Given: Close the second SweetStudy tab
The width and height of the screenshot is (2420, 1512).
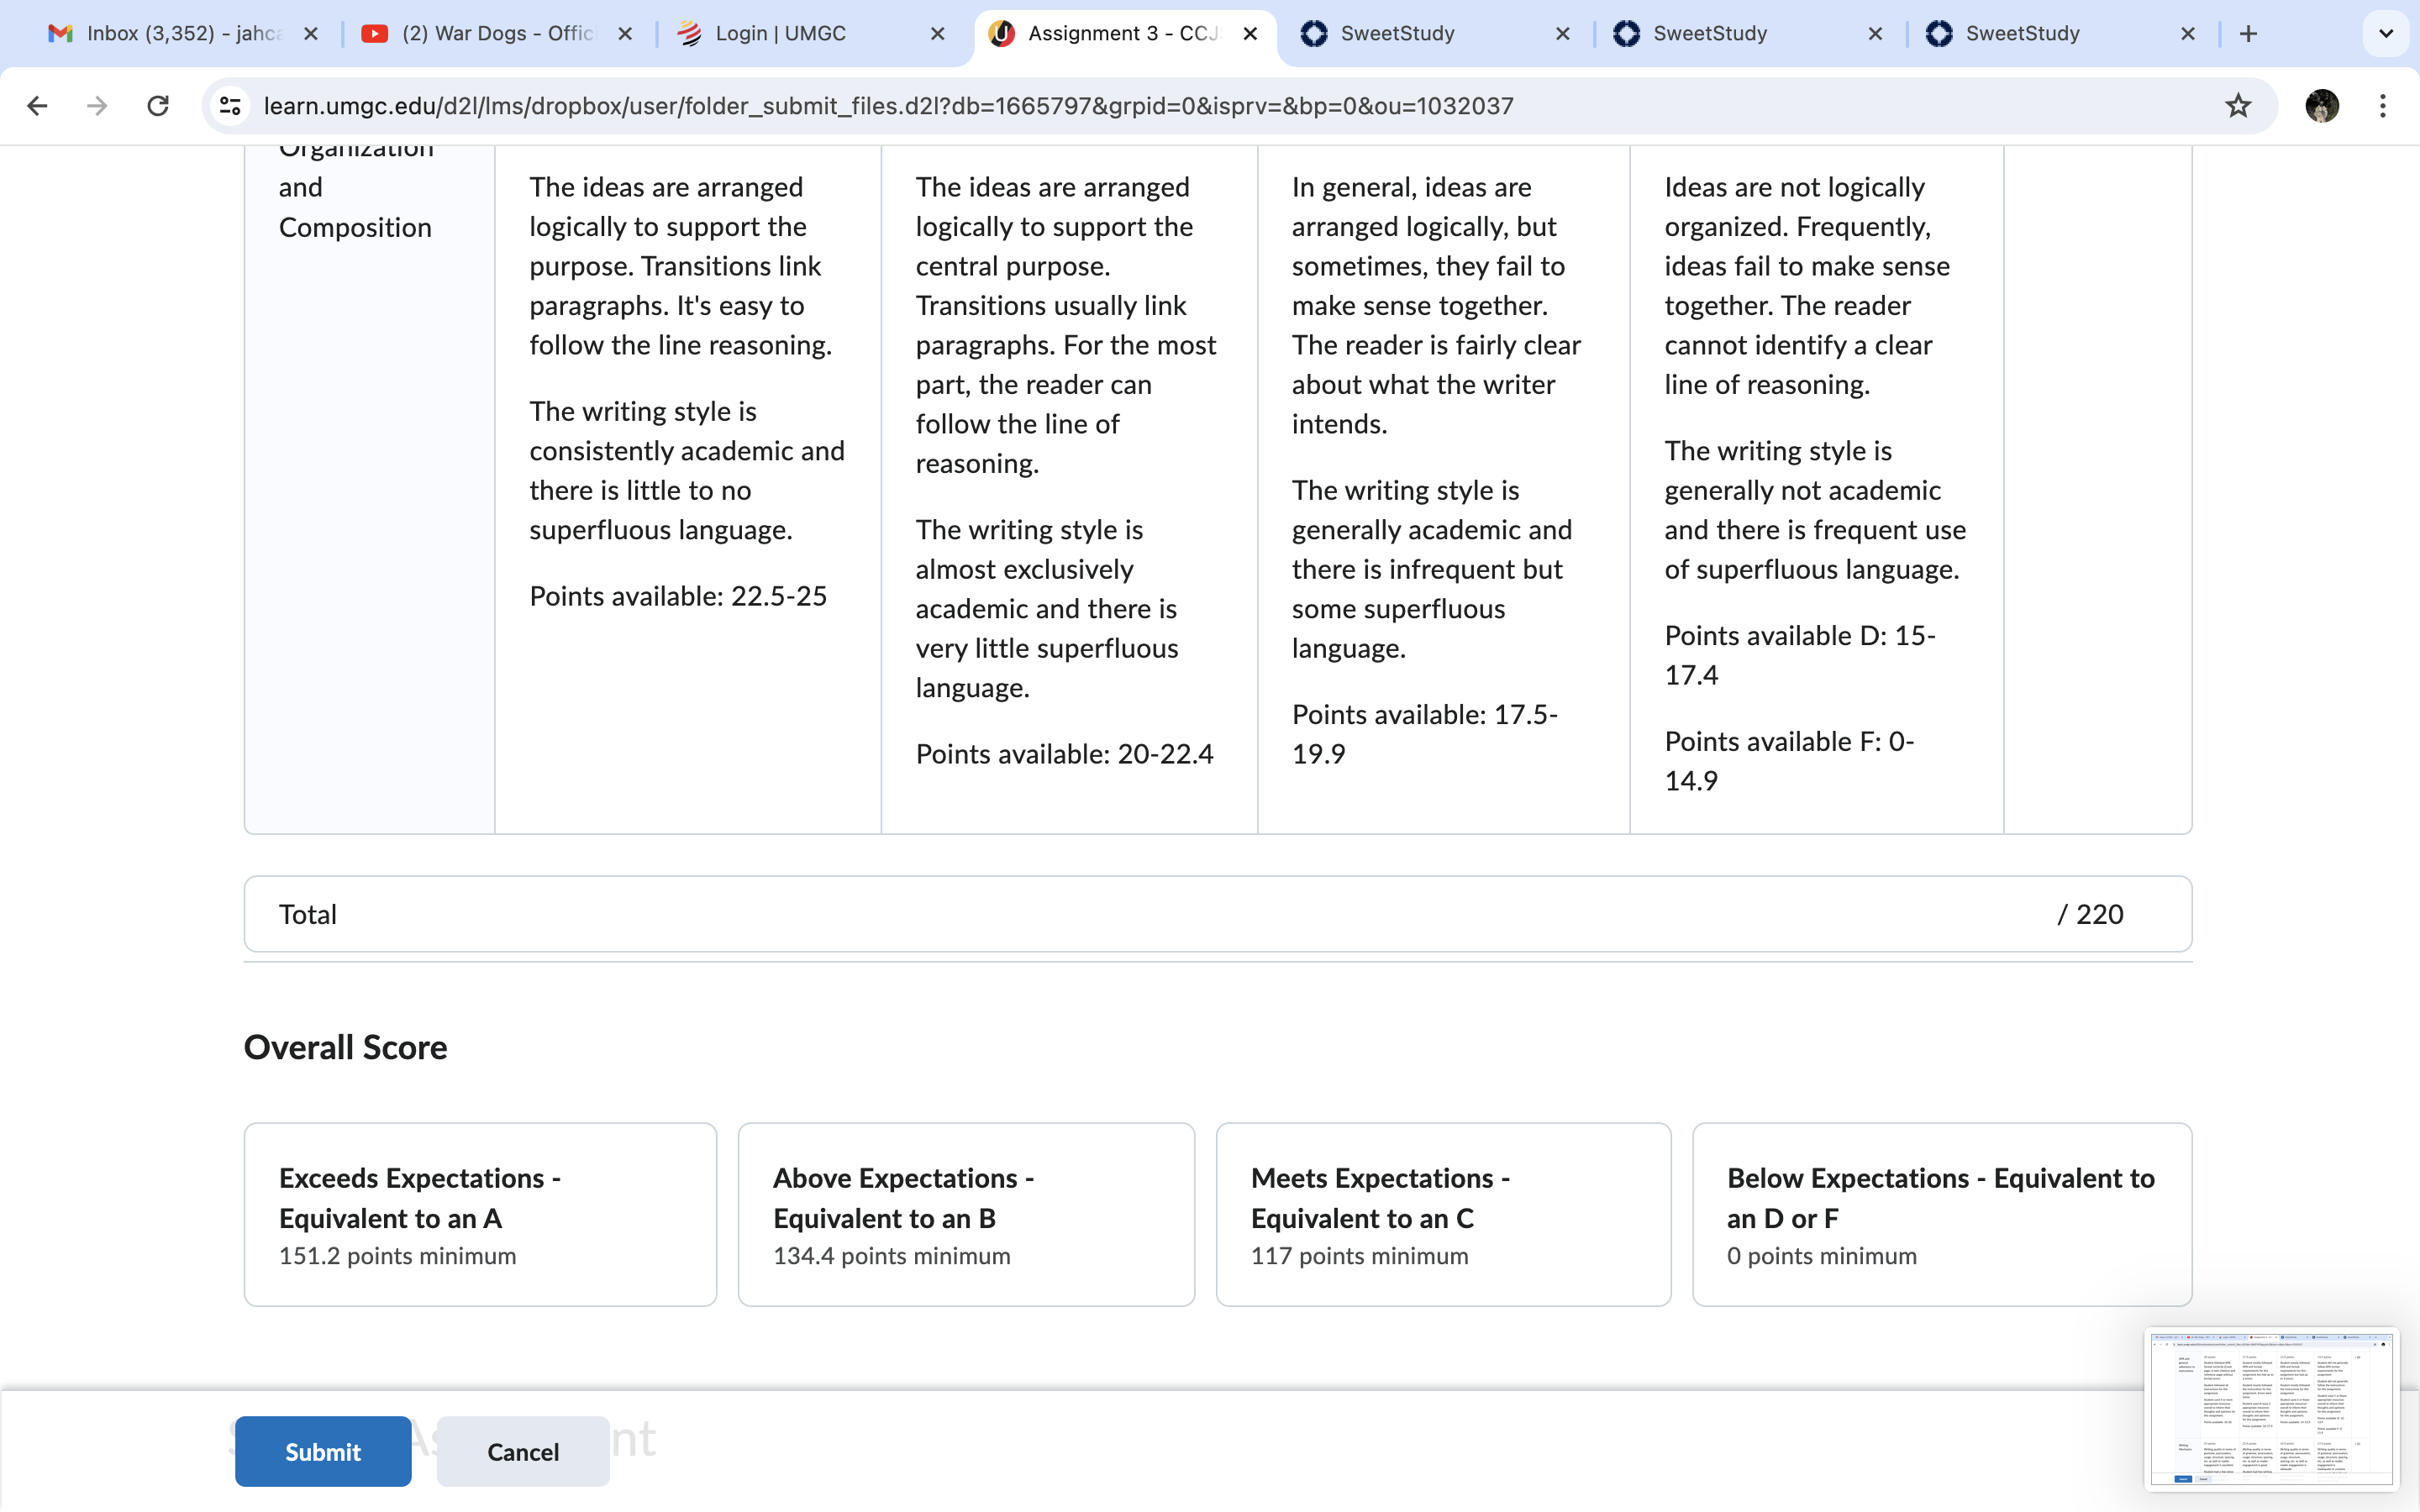Looking at the screenshot, I should pos(1875,34).
